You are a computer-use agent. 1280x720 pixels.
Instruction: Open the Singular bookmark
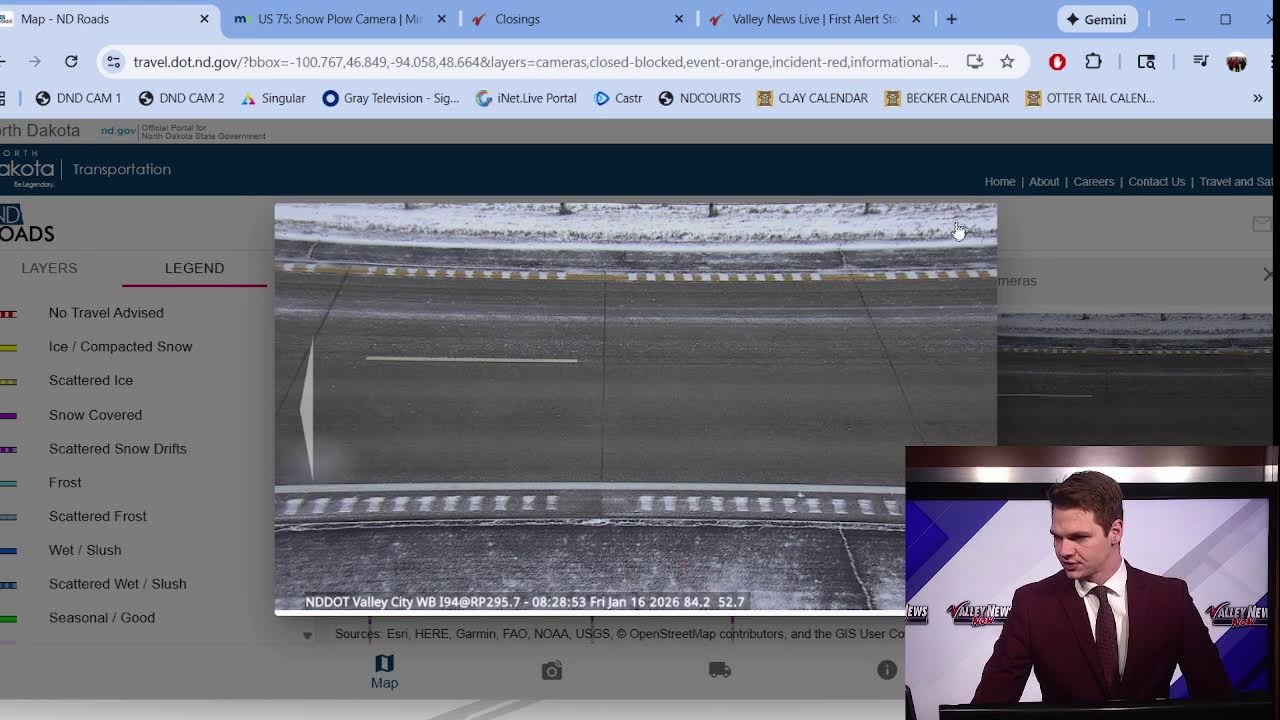coord(273,98)
